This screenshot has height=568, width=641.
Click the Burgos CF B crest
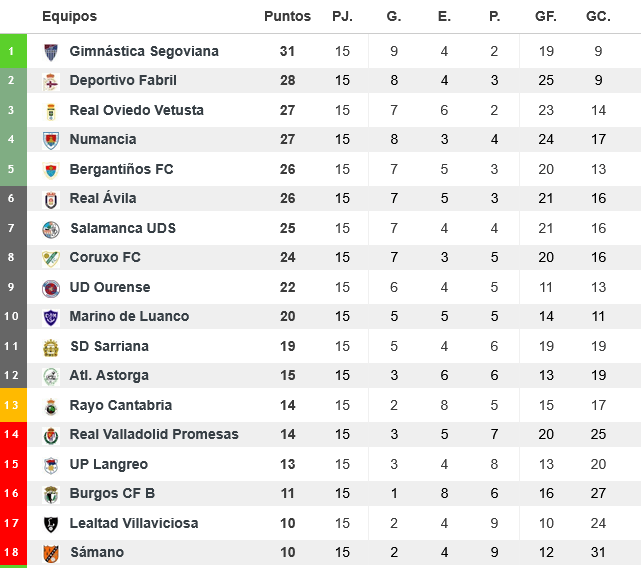click(51, 494)
